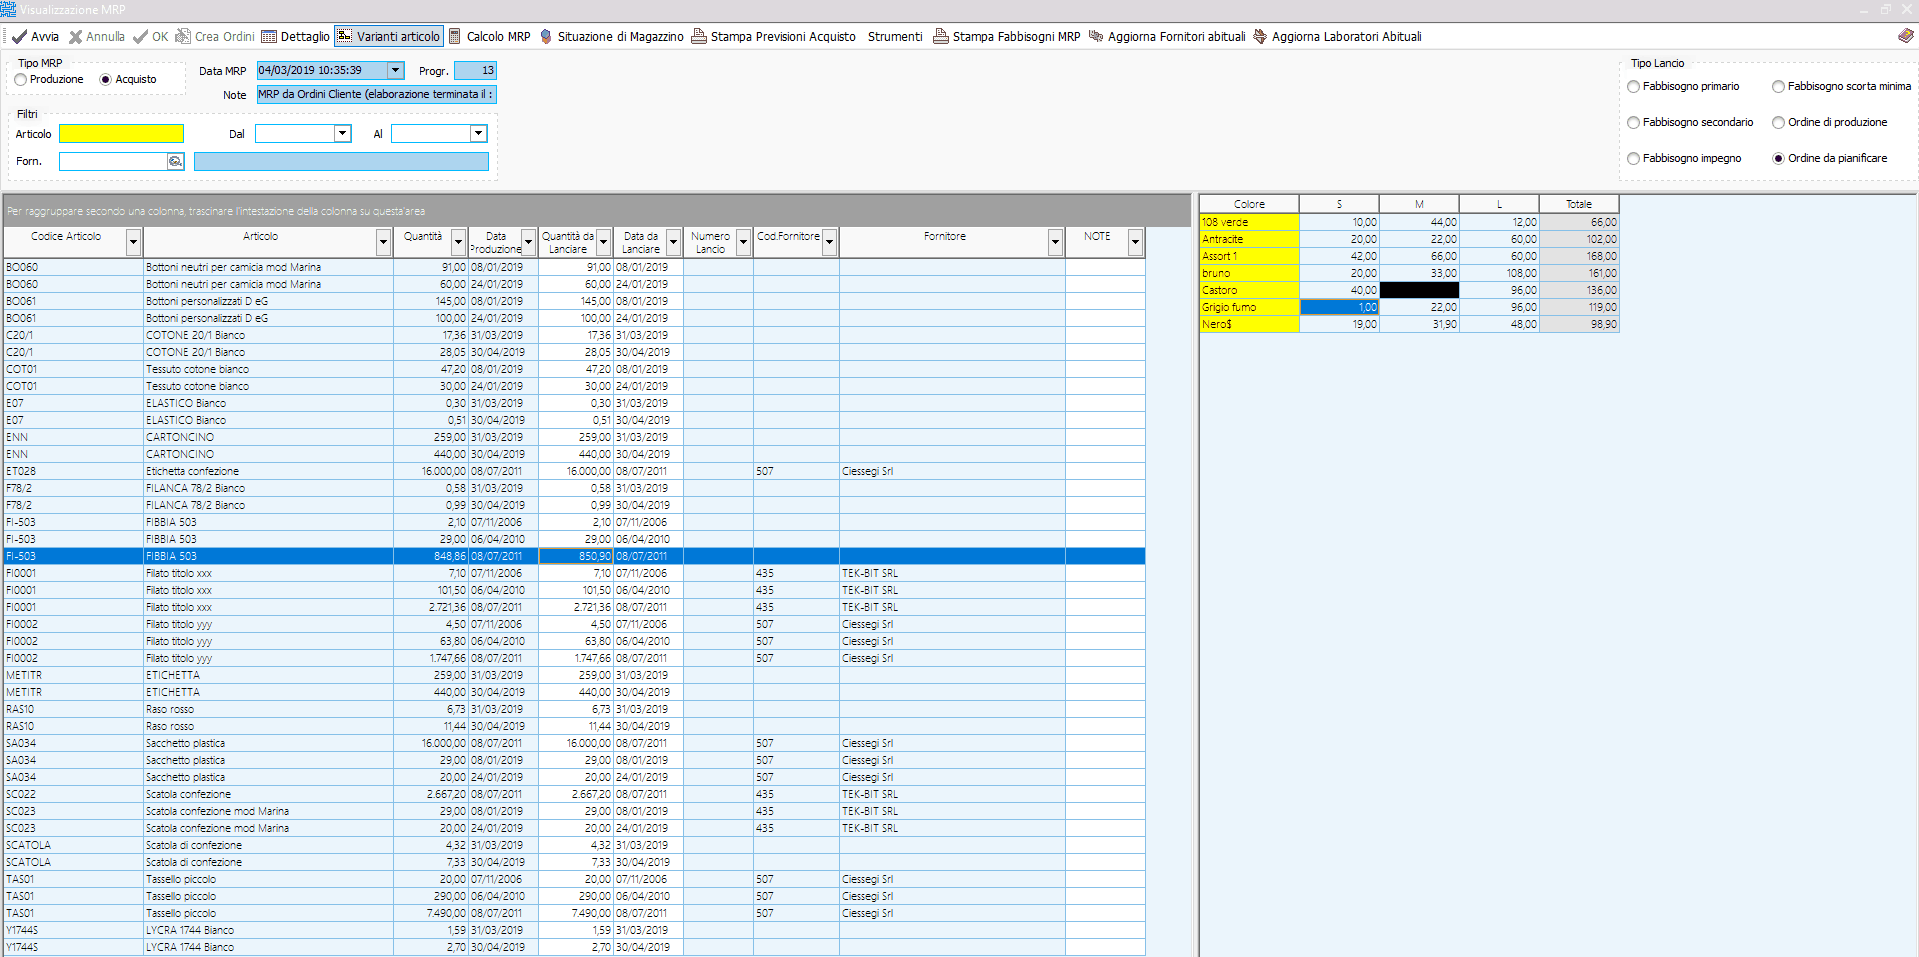Open the Strumenti menu
Viewport: 1919px width, 957px height.
click(895, 37)
